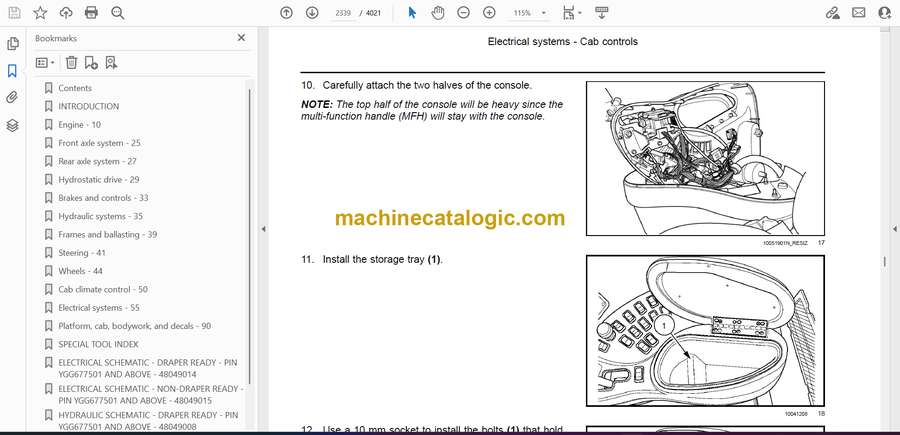Viewport: 900px width, 435px height.
Task: Click the zoom in plus icon
Action: [x=489, y=13]
